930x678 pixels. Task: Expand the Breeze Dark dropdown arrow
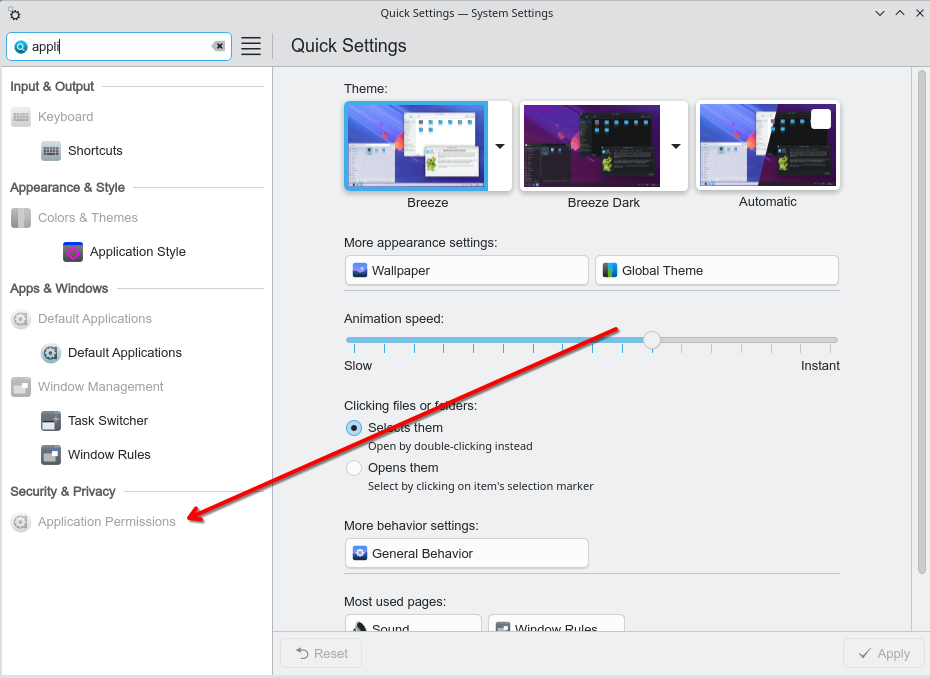click(x=676, y=146)
